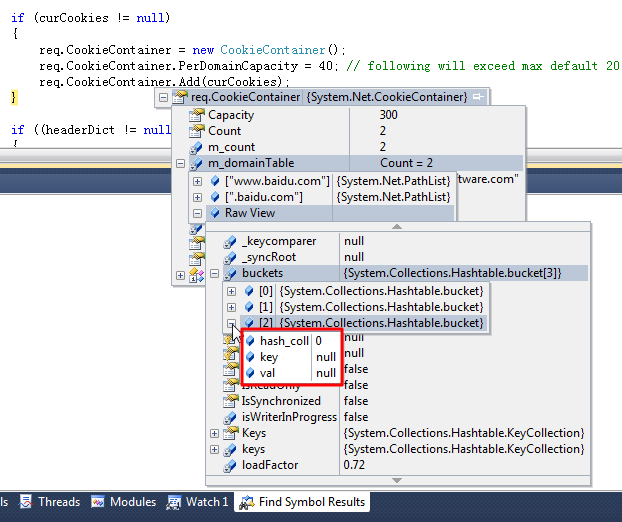Click the curCookies null-check line
This screenshot has width=622, height=522.
(x=90, y=18)
